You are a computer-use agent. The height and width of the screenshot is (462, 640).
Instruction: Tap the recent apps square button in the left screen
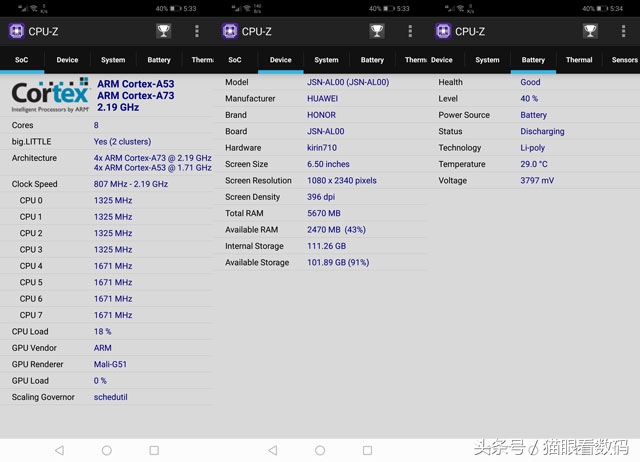[x=154, y=450]
